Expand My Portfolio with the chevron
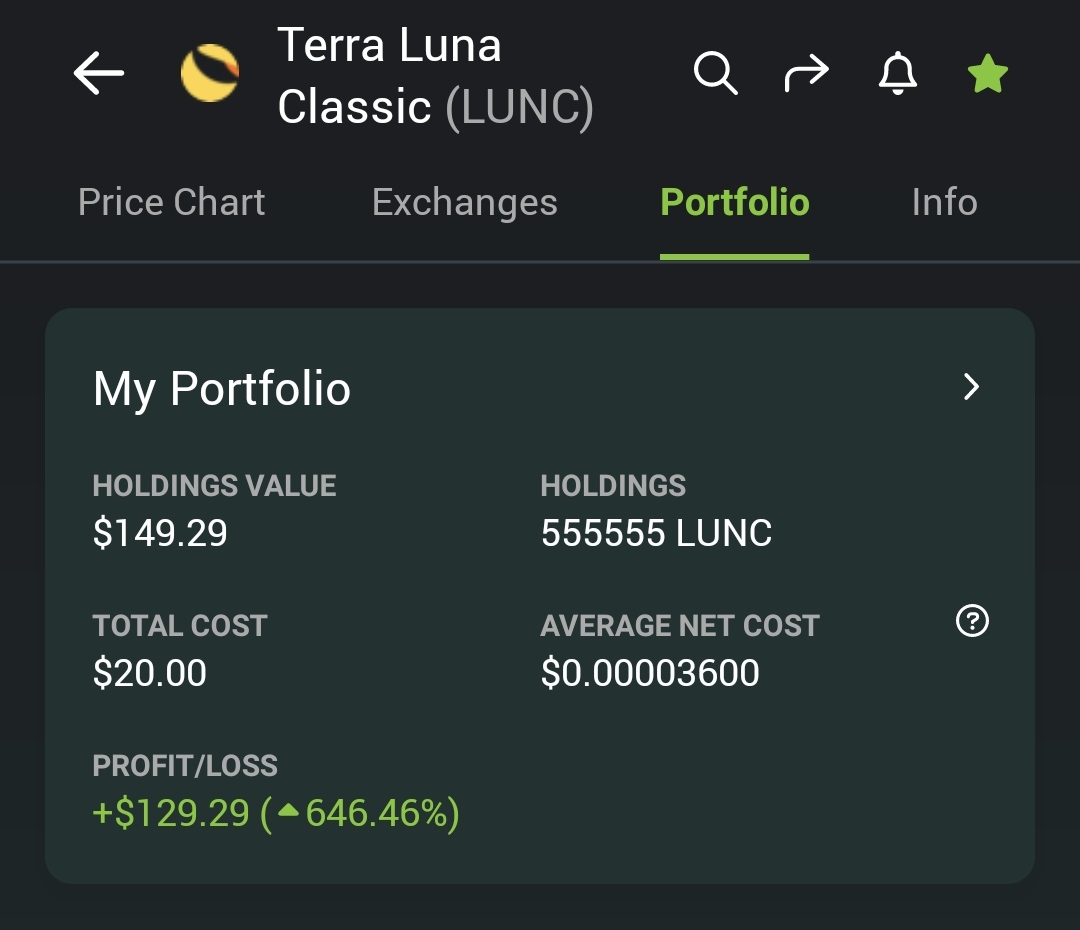This screenshot has width=1080, height=930. click(x=971, y=387)
